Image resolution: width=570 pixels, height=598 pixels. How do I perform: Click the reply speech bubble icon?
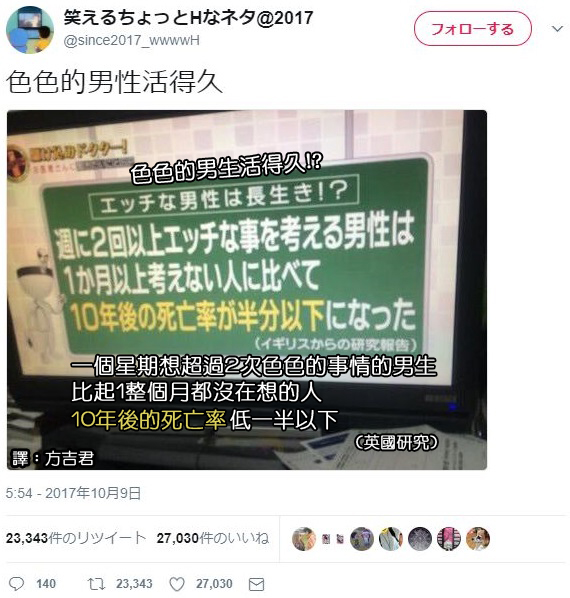(x=16, y=584)
